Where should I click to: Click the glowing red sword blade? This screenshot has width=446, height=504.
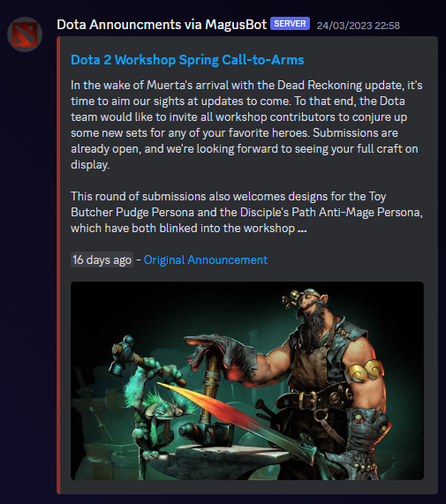[x=230, y=410]
